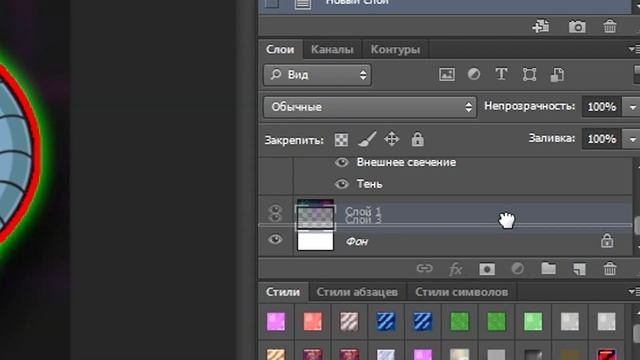This screenshot has height=360, width=640.
Task: Switch to the Слои tab
Action: [280, 49]
